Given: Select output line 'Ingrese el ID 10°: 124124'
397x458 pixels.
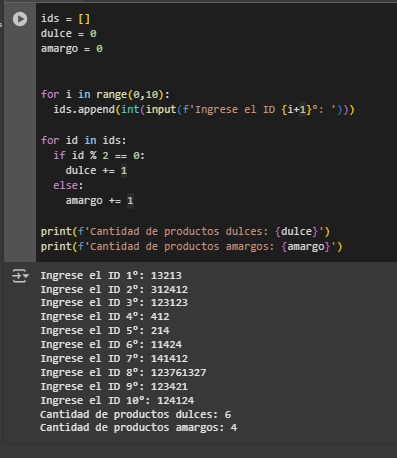Looking at the screenshot, I should click(117, 401).
